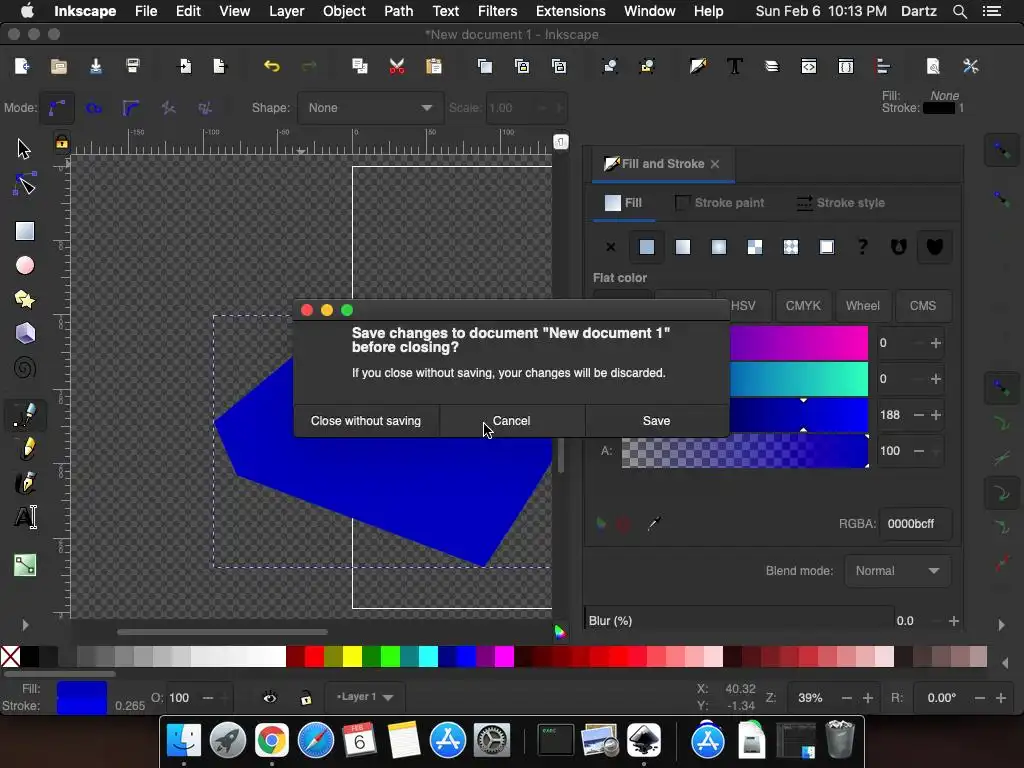The width and height of the screenshot is (1024, 768).
Task: Increase the first color channel value
Action: [x=936, y=343]
